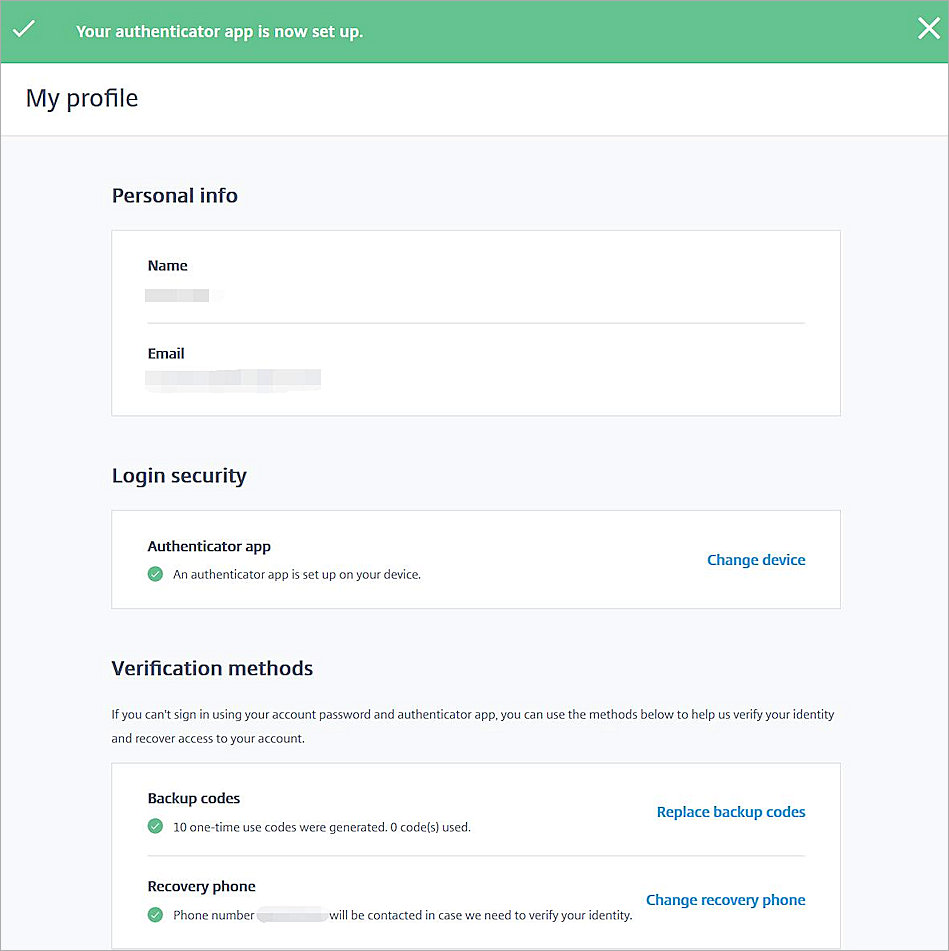Click the checkmark at the left of the setup notification
Viewport: 949px width, 951px height.
click(22, 28)
